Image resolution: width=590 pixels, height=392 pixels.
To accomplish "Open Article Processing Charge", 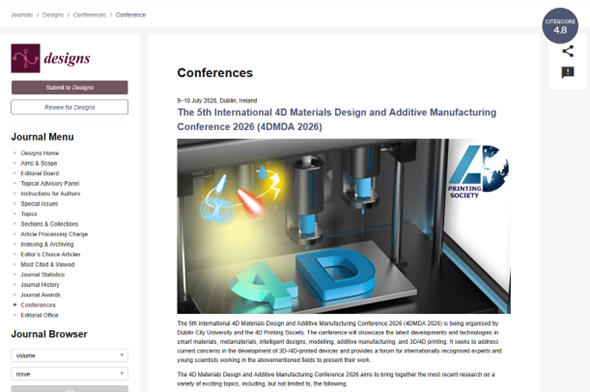I will [x=54, y=234].
